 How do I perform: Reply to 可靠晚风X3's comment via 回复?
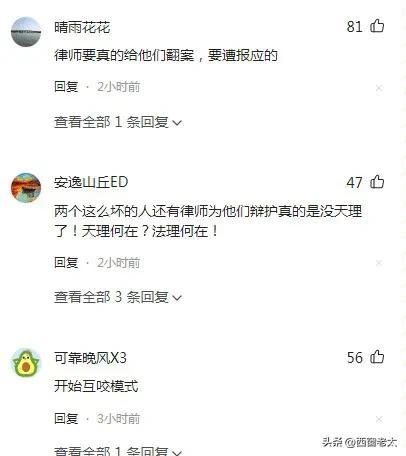tap(66, 419)
